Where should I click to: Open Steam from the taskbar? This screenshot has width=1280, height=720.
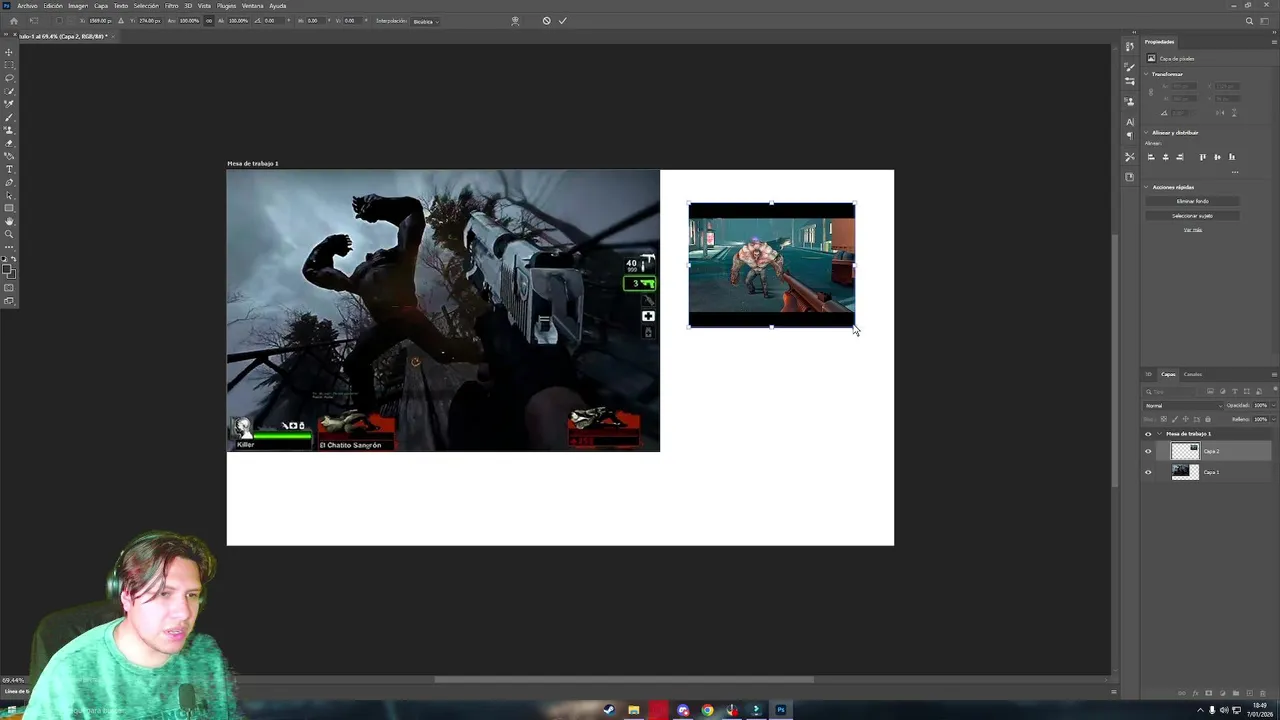point(609,710)
